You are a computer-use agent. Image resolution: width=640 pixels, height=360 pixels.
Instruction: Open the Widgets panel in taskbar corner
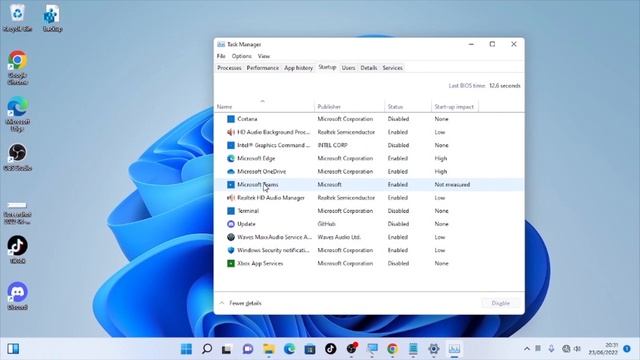pyautogui.click(x=13, y=349)
